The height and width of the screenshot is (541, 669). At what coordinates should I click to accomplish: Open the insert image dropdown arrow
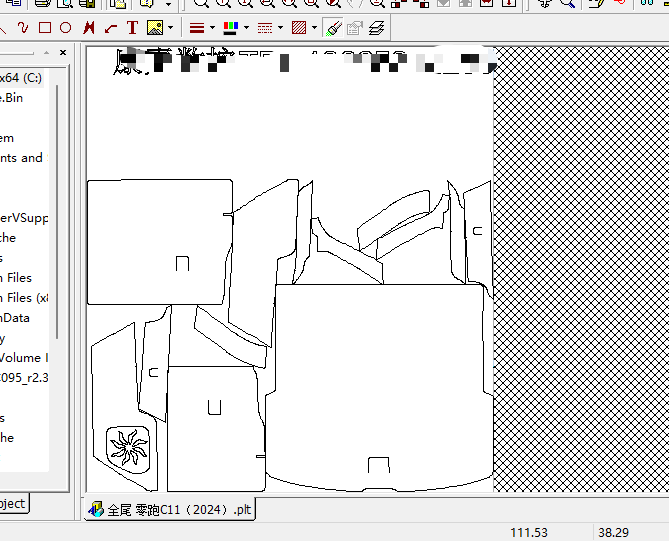pyautogui.click(x=171, y=28)
